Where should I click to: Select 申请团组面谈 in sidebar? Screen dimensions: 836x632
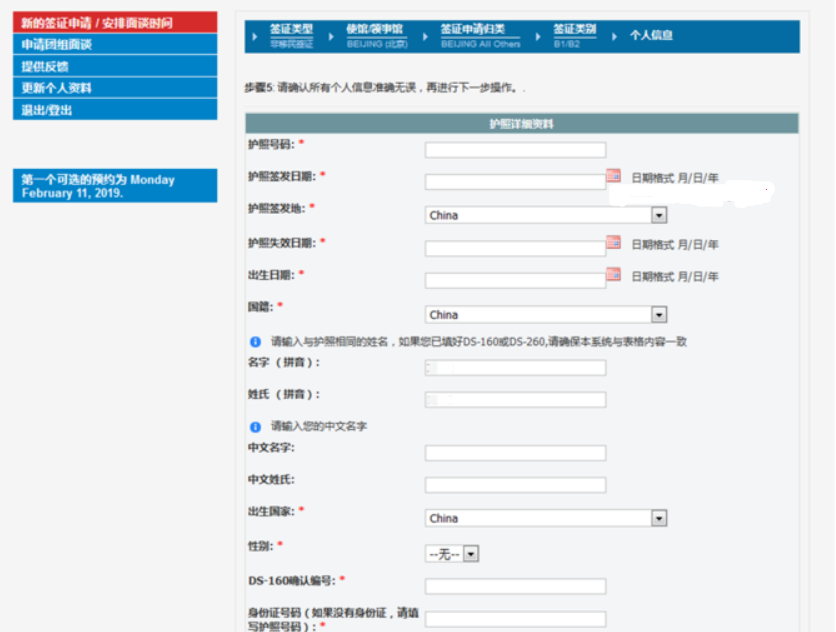(x=115, y=44)
